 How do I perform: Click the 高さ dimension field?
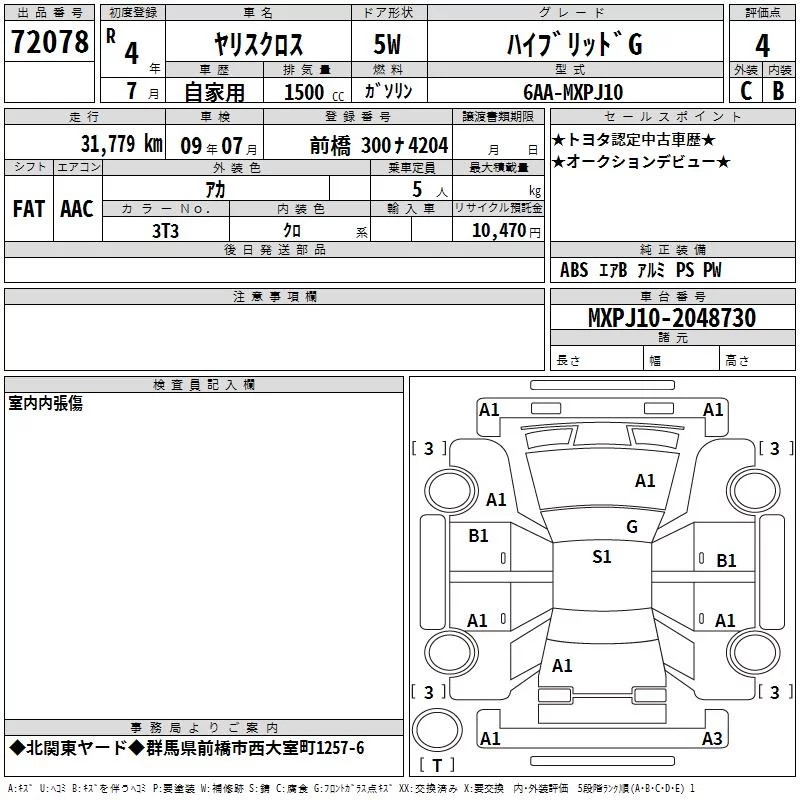pyautogui.click(x=758, y=360)
